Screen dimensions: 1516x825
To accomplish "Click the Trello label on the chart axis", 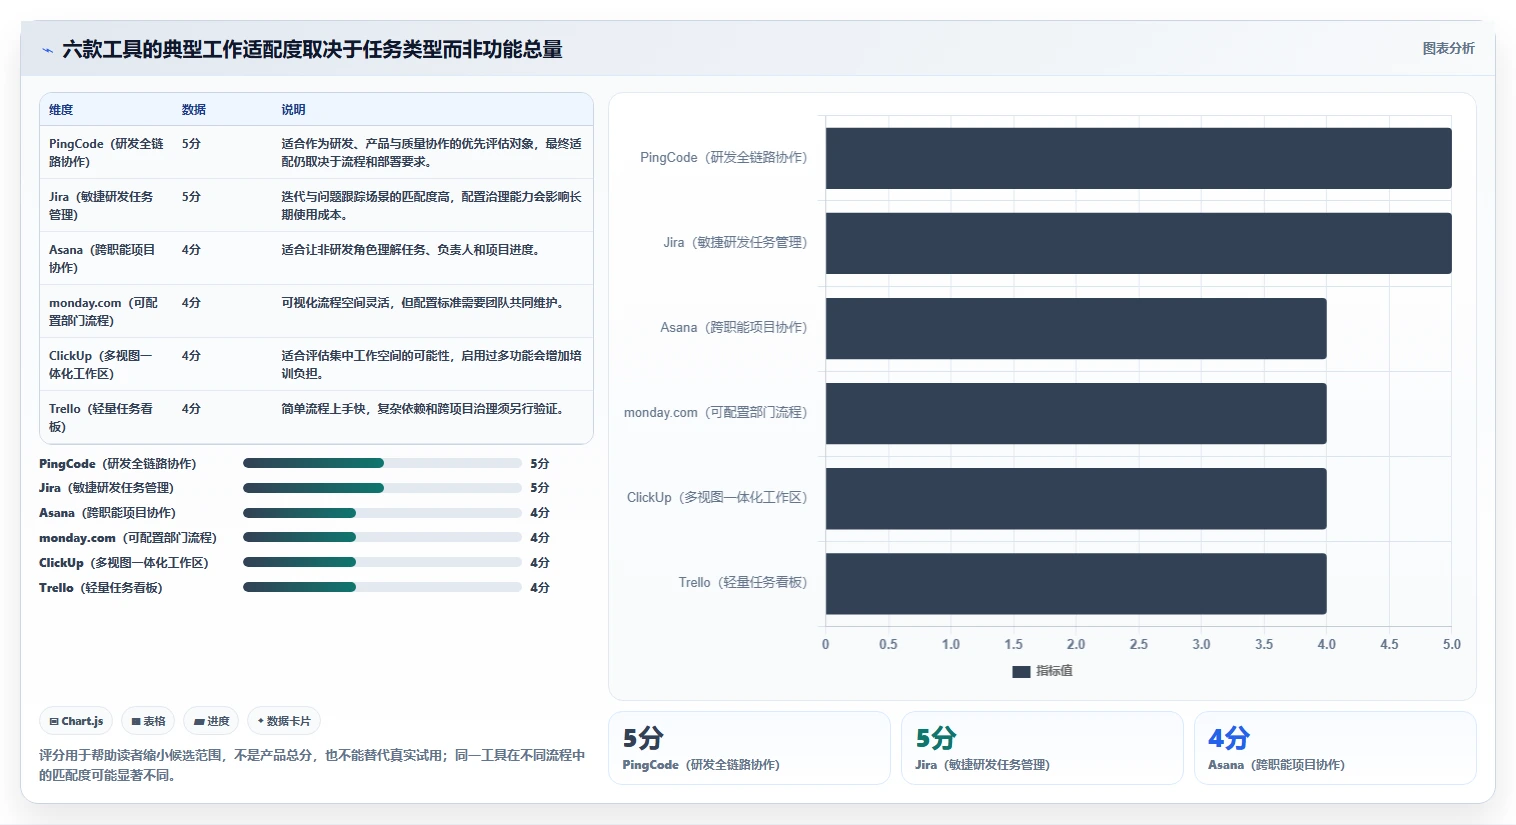I will click(x=742, y=583).
